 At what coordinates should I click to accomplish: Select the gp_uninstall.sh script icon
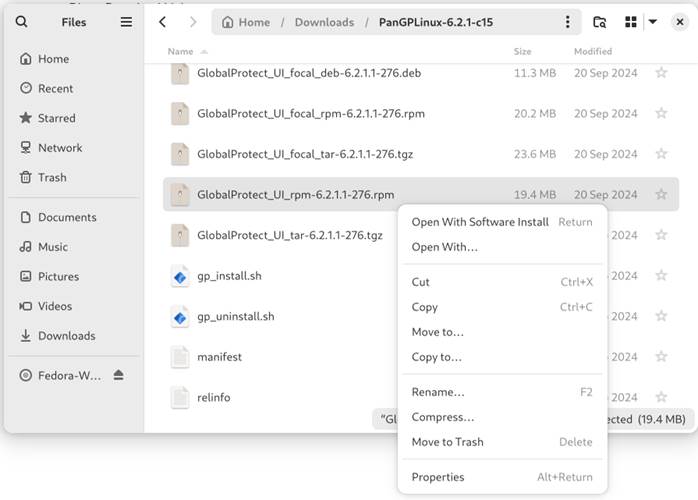(180, 317)
